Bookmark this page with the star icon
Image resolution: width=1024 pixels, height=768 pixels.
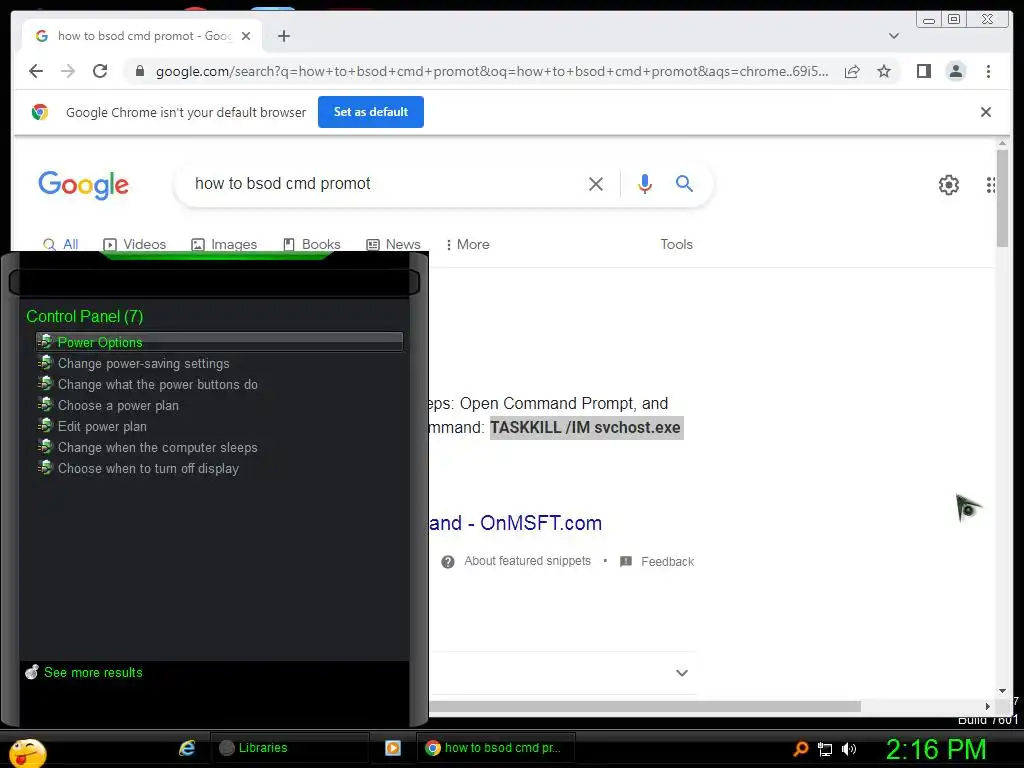pos(884,71)
